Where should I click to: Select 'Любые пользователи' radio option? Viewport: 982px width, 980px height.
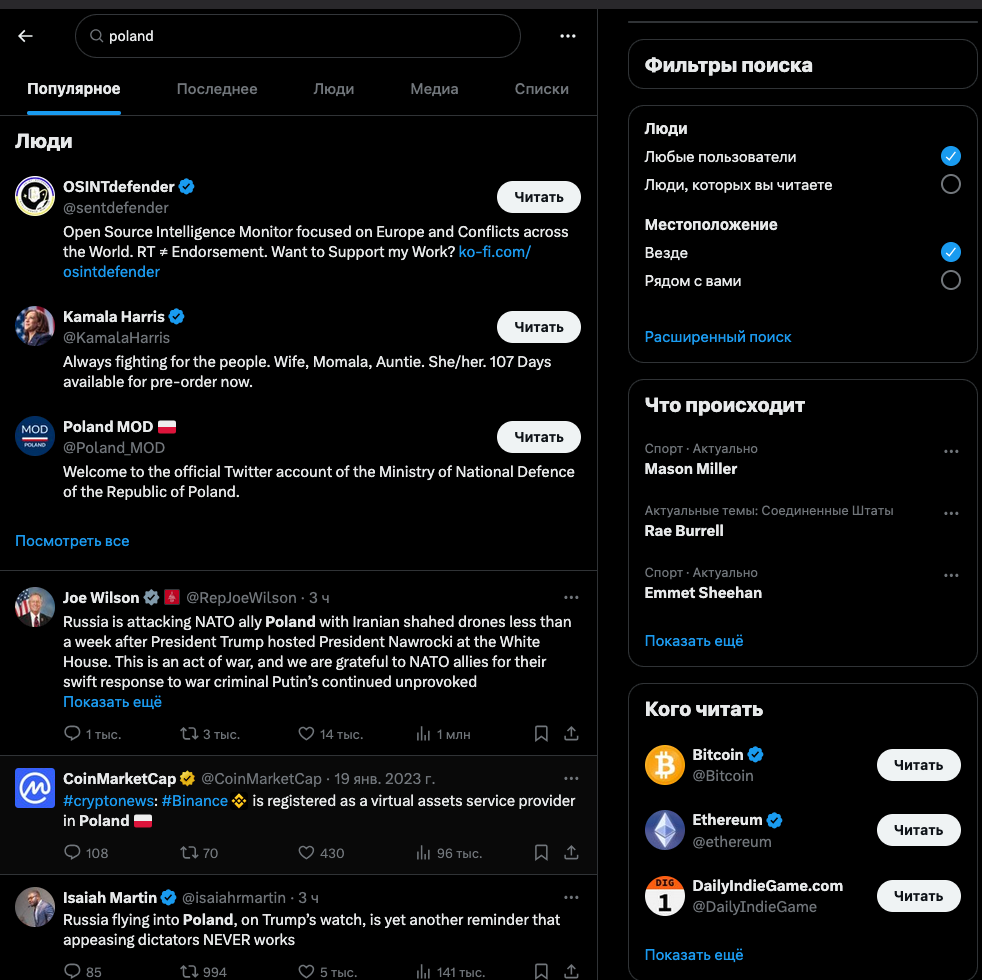950,156
